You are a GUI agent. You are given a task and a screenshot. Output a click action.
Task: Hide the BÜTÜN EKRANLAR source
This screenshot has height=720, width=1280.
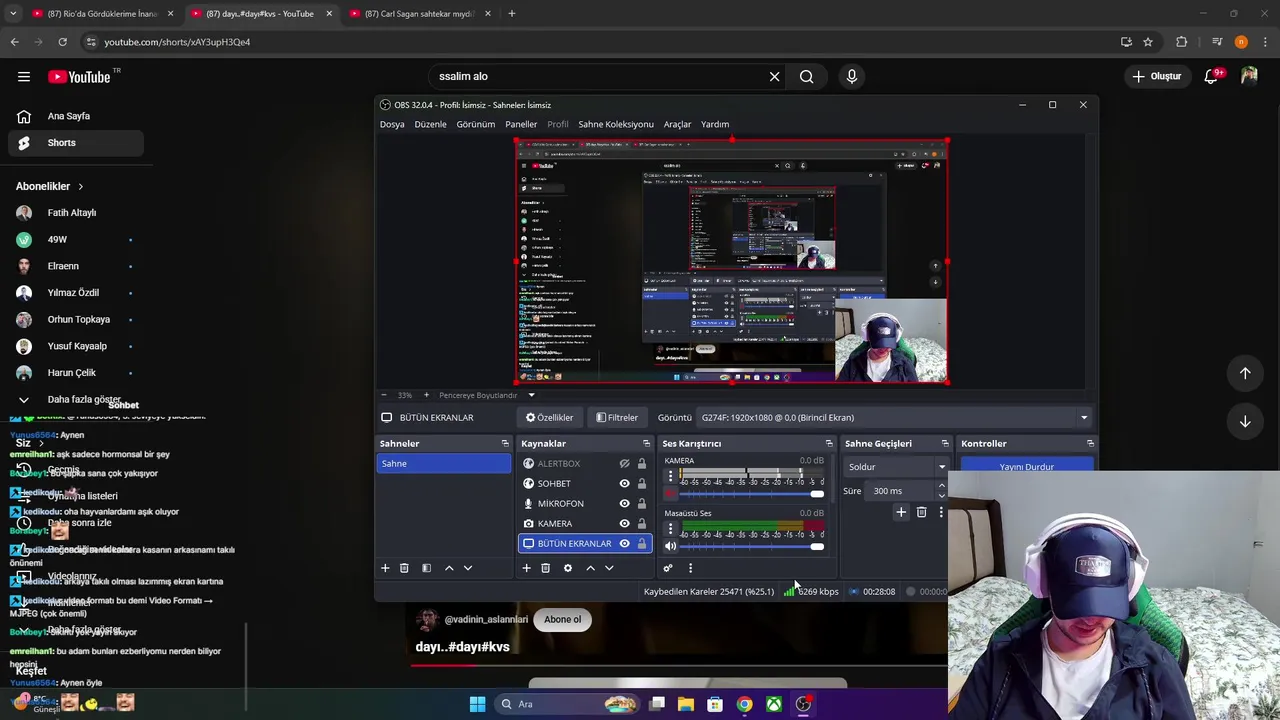(x=624, y=544)
